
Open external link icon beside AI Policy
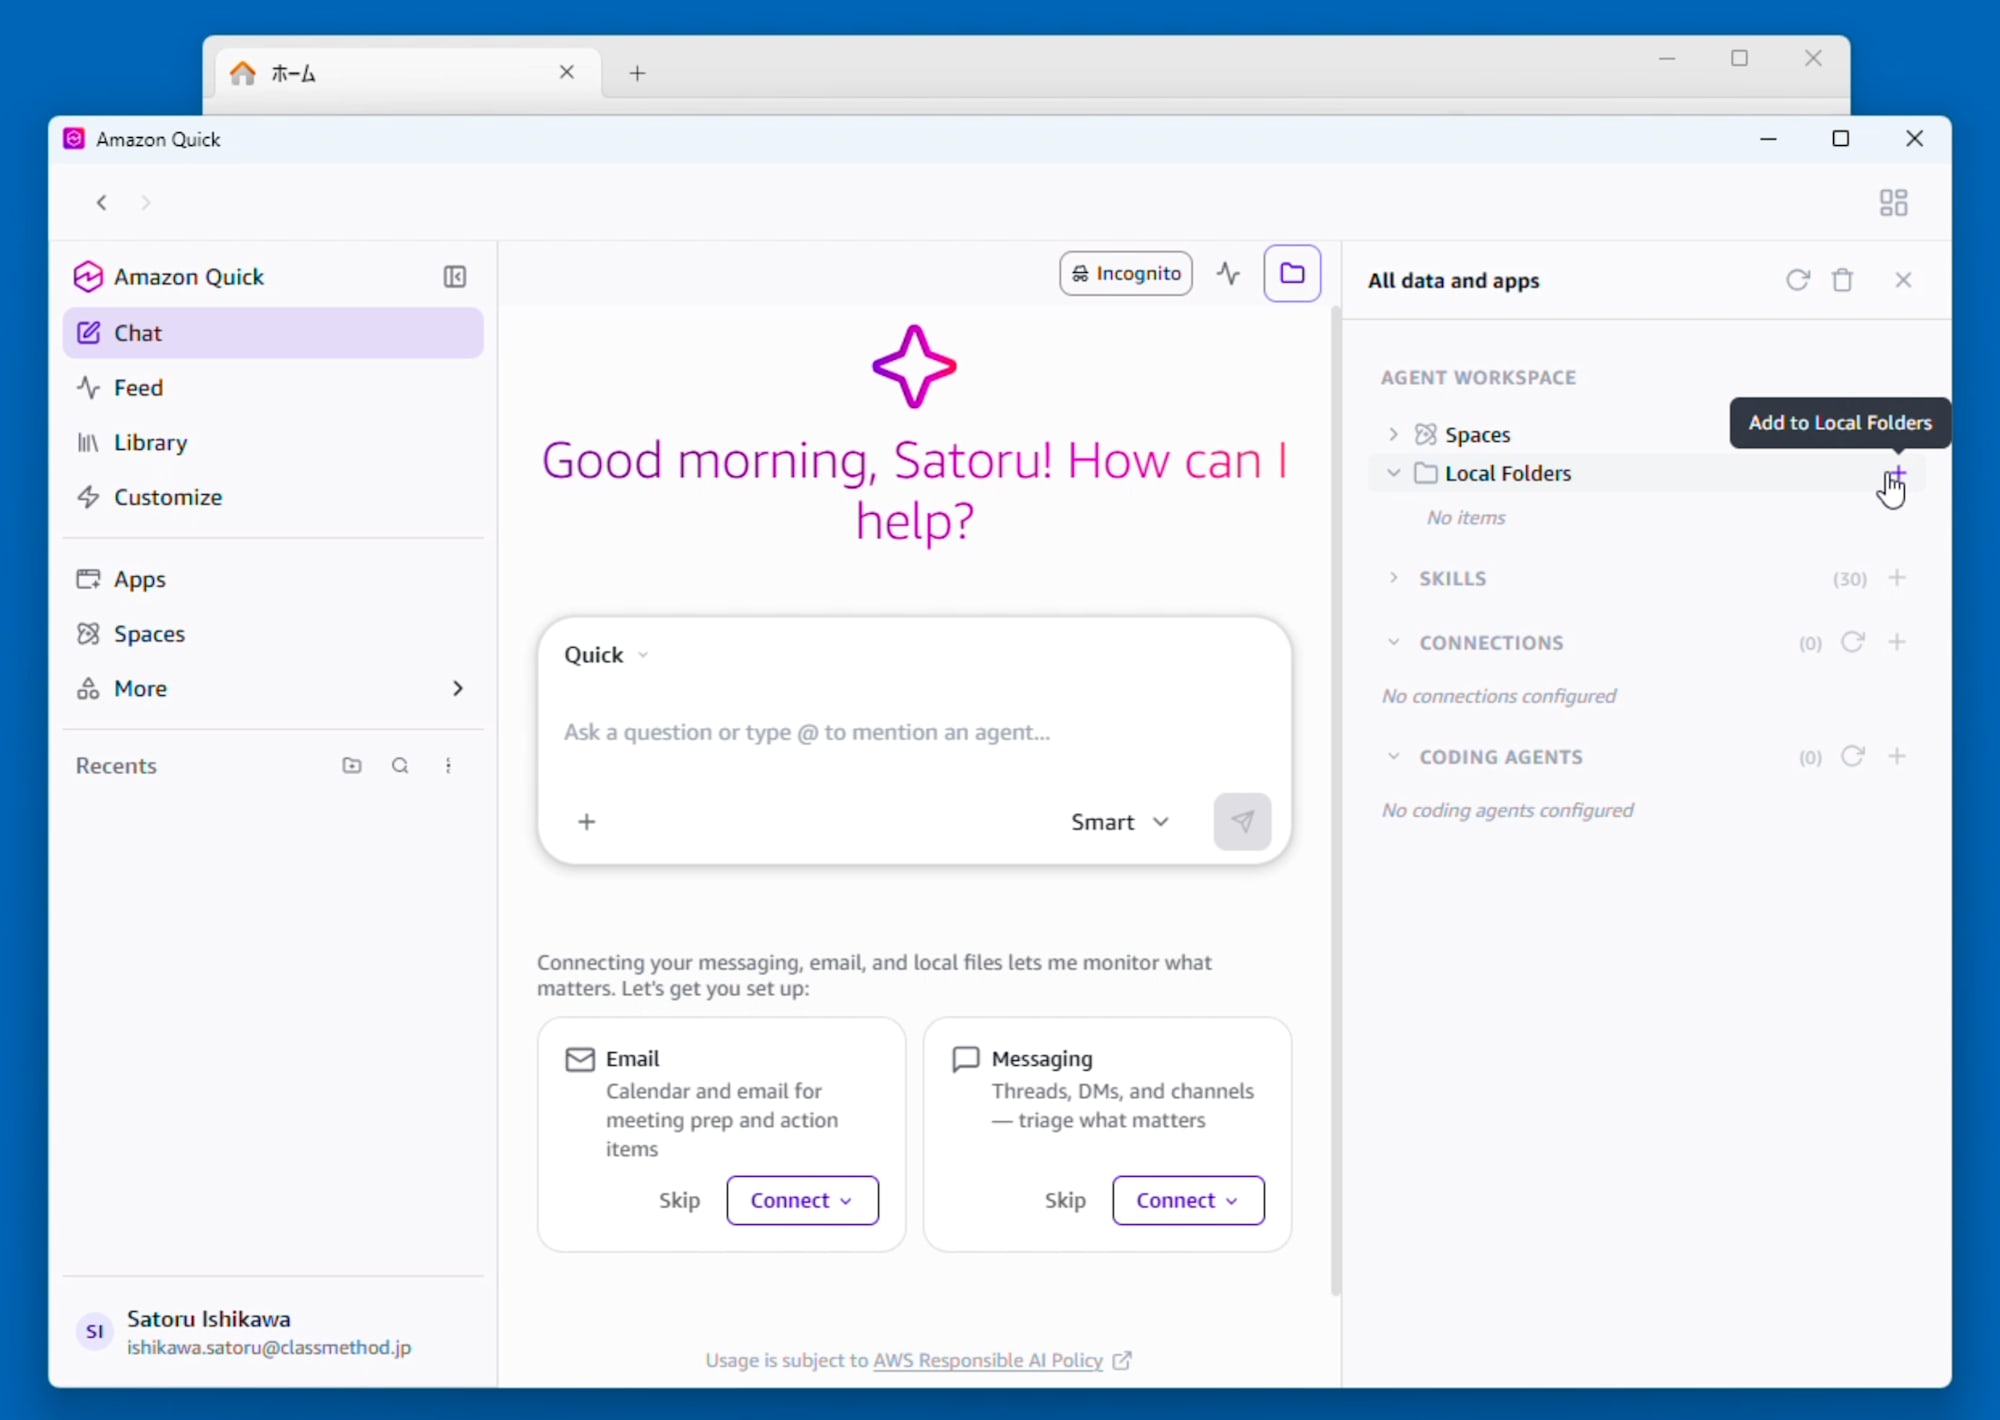click(x=1122, y=1360)
